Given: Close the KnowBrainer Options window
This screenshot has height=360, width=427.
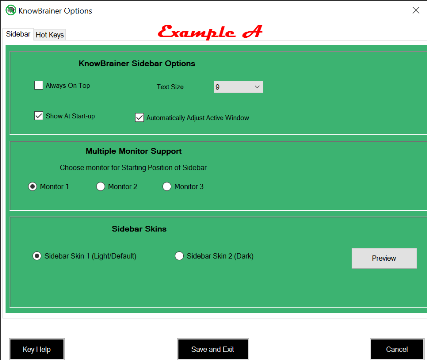Looking at the screenshot, I should [416, 10].
